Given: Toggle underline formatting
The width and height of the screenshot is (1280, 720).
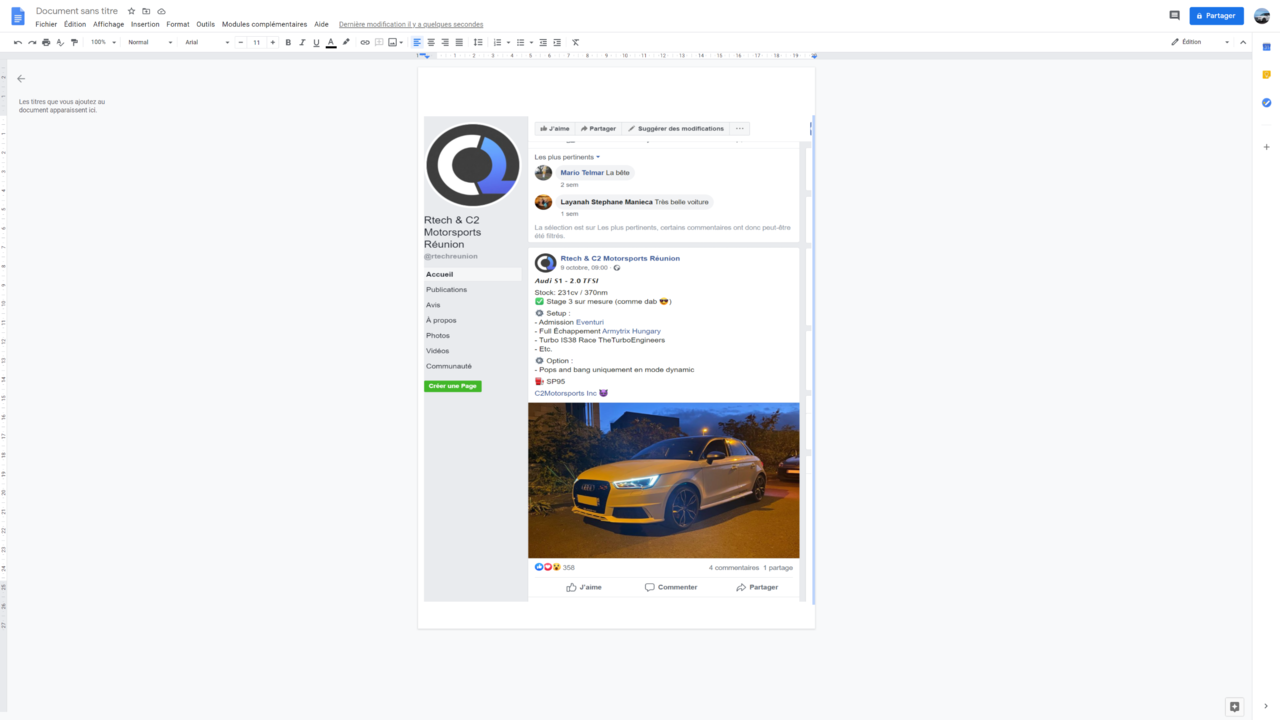Looking at the screenshot, I should coord(316,43).
